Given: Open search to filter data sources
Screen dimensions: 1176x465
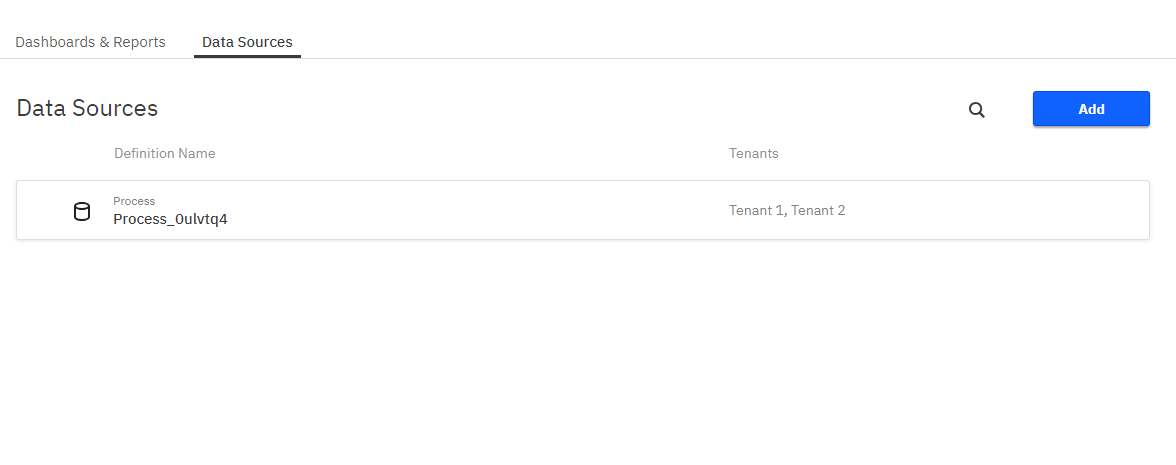Looking at the screenshot, I should pos(977,110).
